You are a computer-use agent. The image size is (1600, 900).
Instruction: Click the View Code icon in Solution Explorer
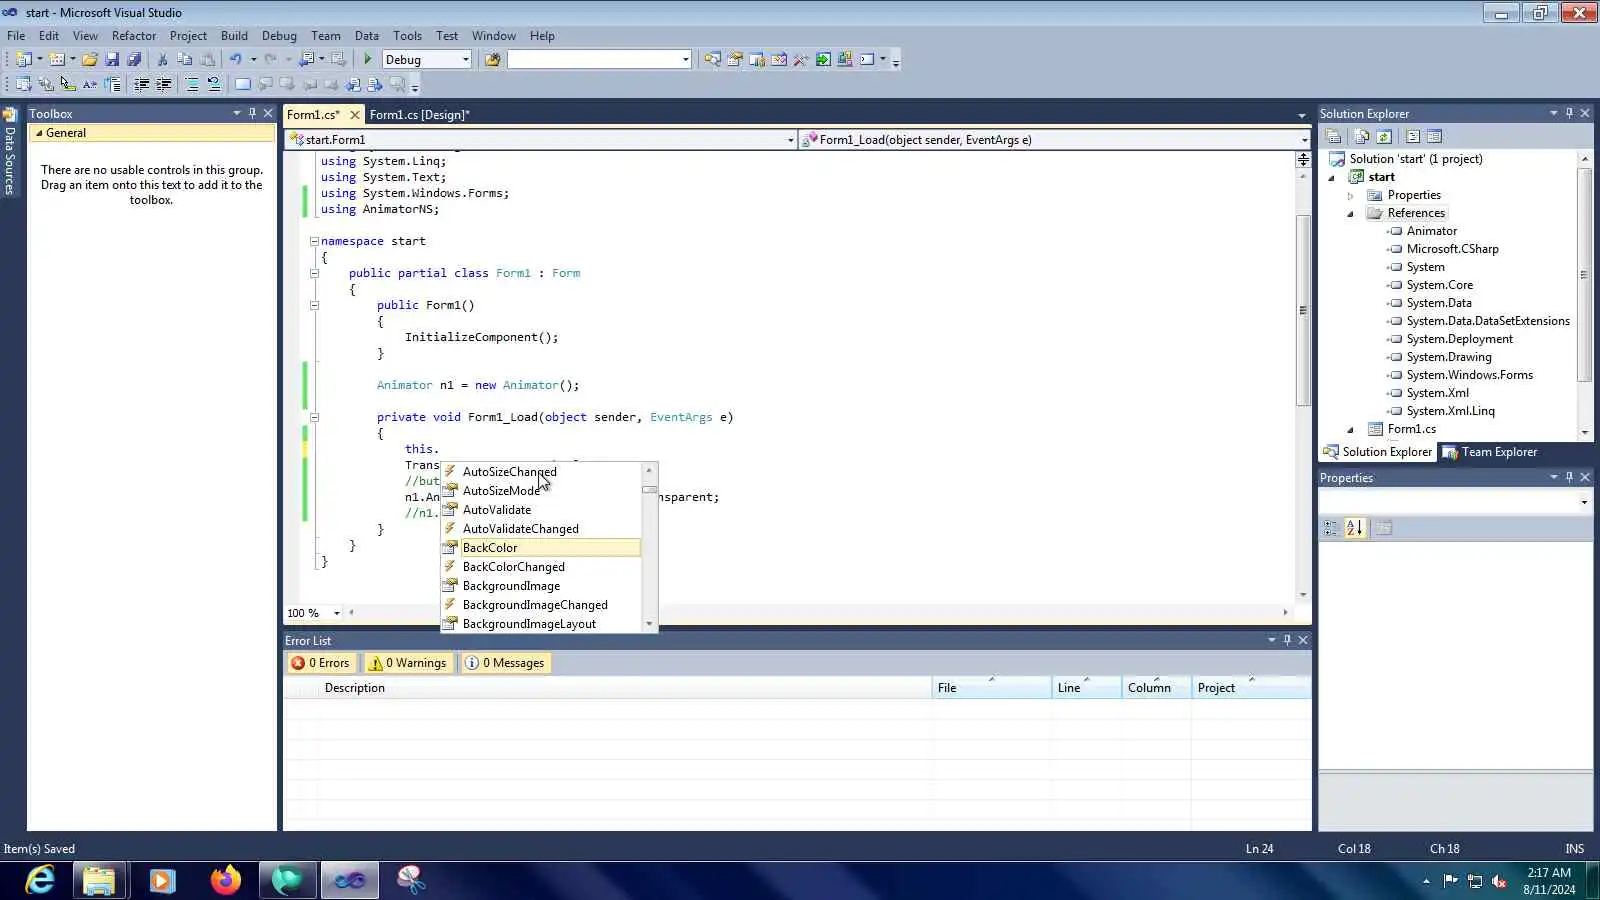1413,137
